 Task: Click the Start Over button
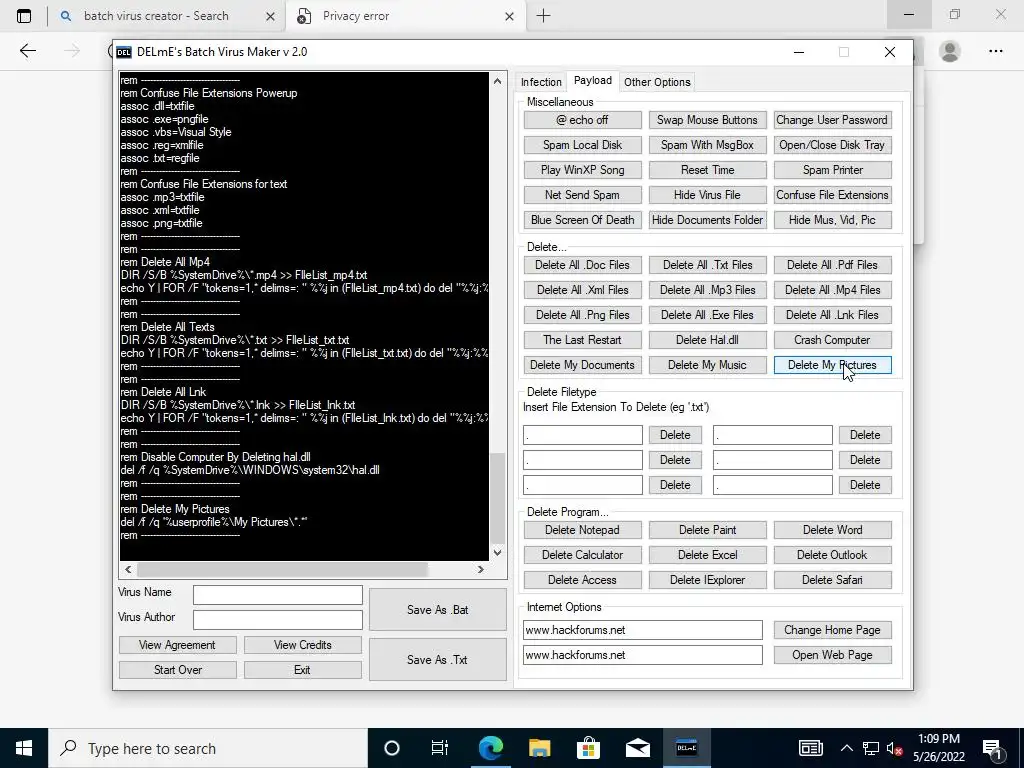coord(177,670)
